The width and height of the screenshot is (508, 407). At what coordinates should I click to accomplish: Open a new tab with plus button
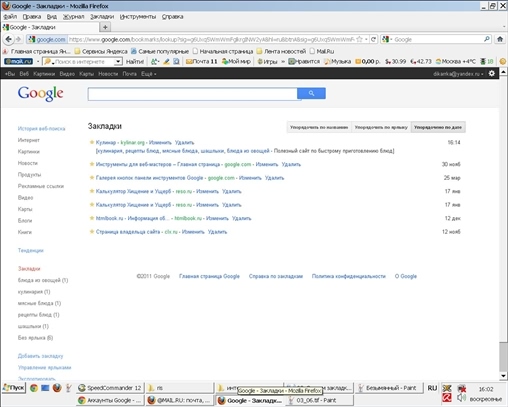point(105,27)
